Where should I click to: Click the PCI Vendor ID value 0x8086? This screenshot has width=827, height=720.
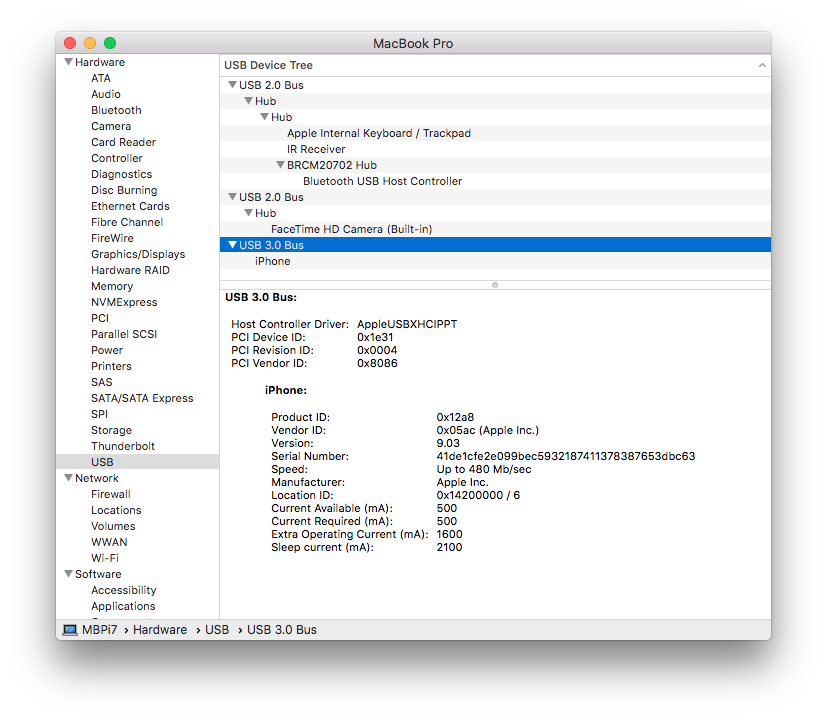pyautogui.click(x=377, y=363)
